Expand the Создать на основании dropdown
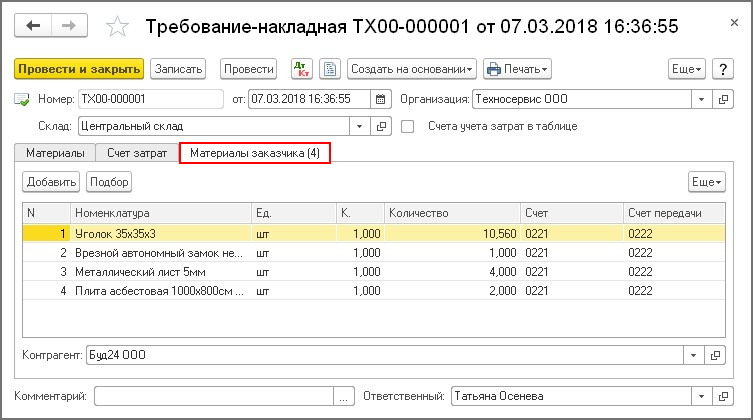The image size is (753, 420). (x=411, y=69)
